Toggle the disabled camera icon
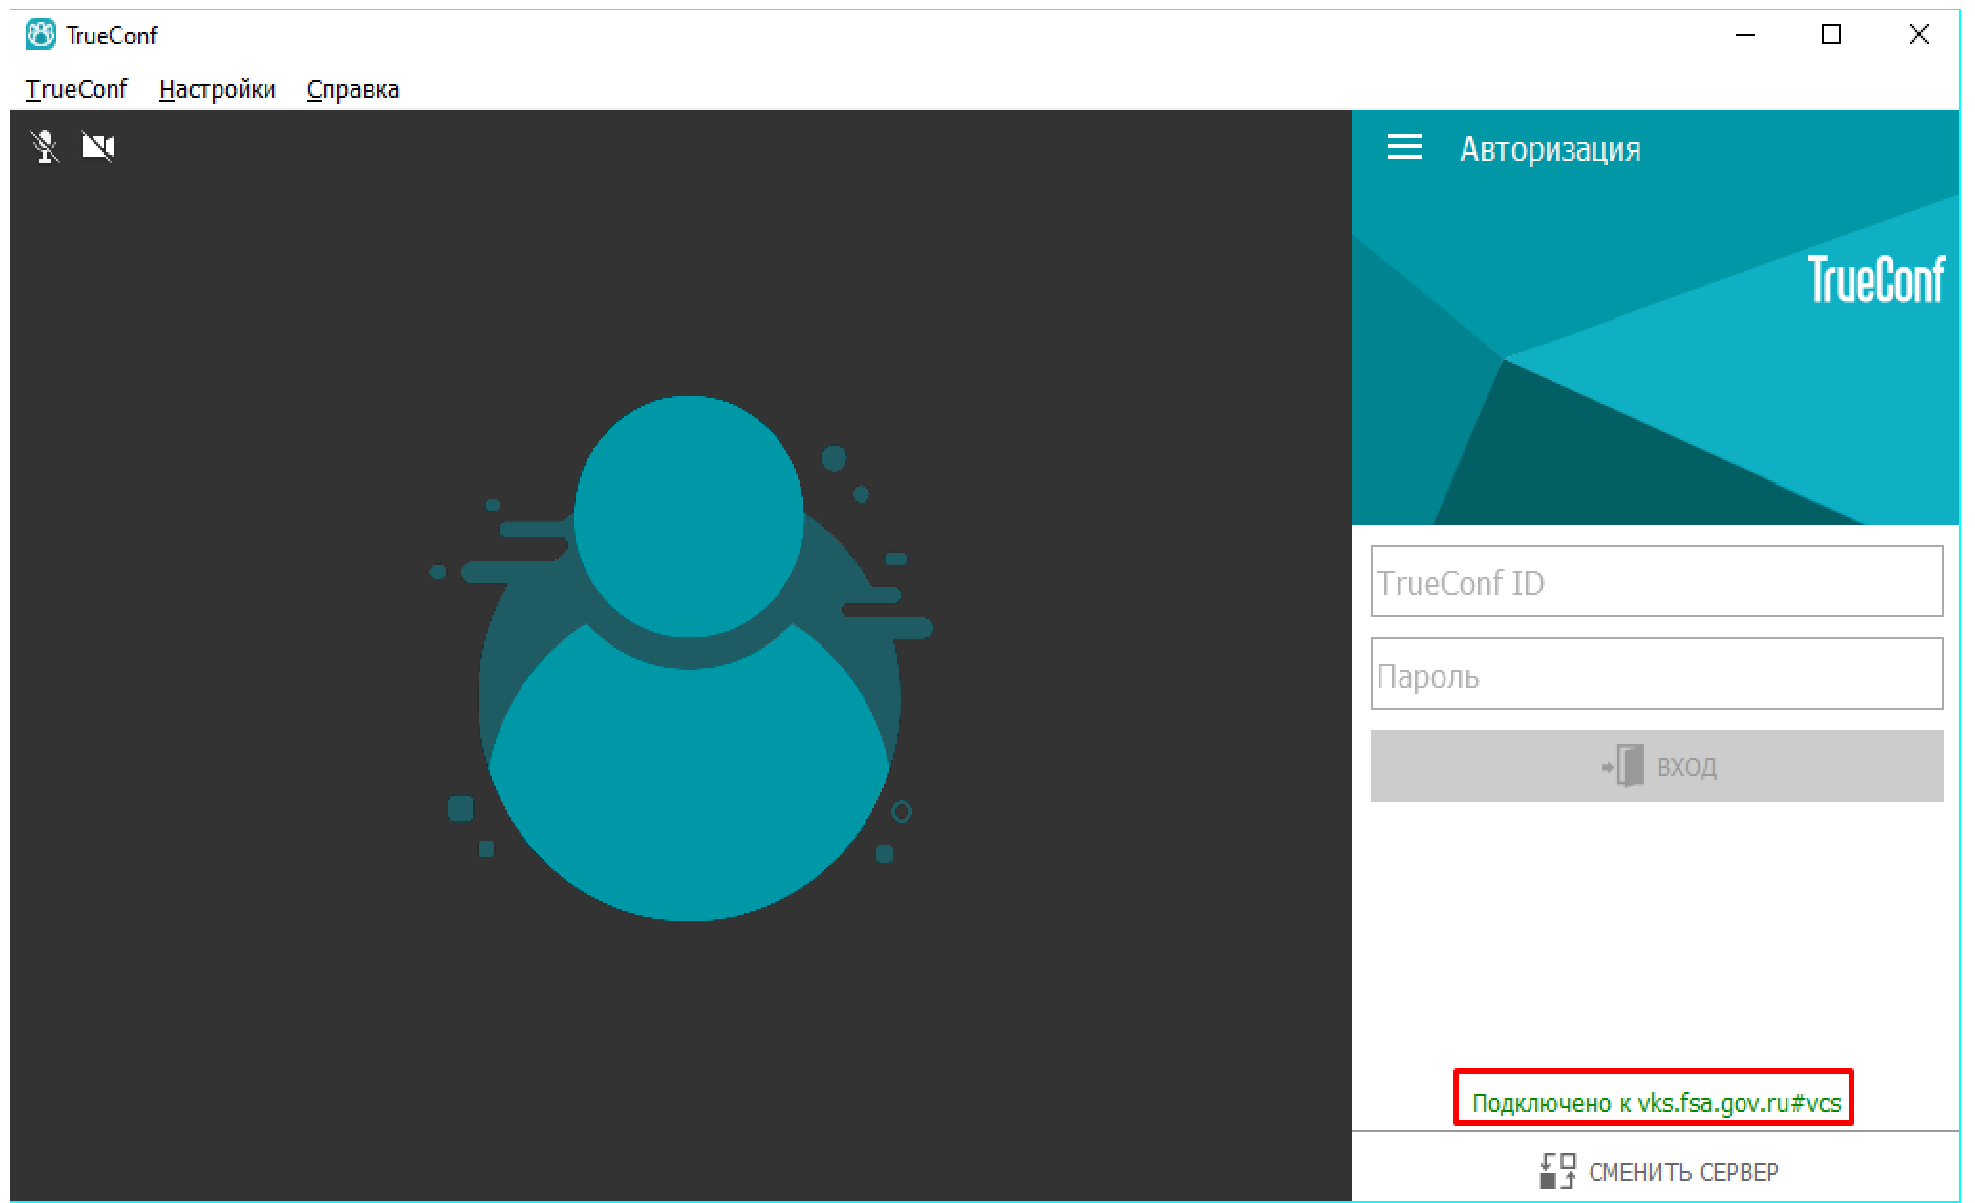The width and height of the screenshot is (1975, 1203). (x=98, y=147)
